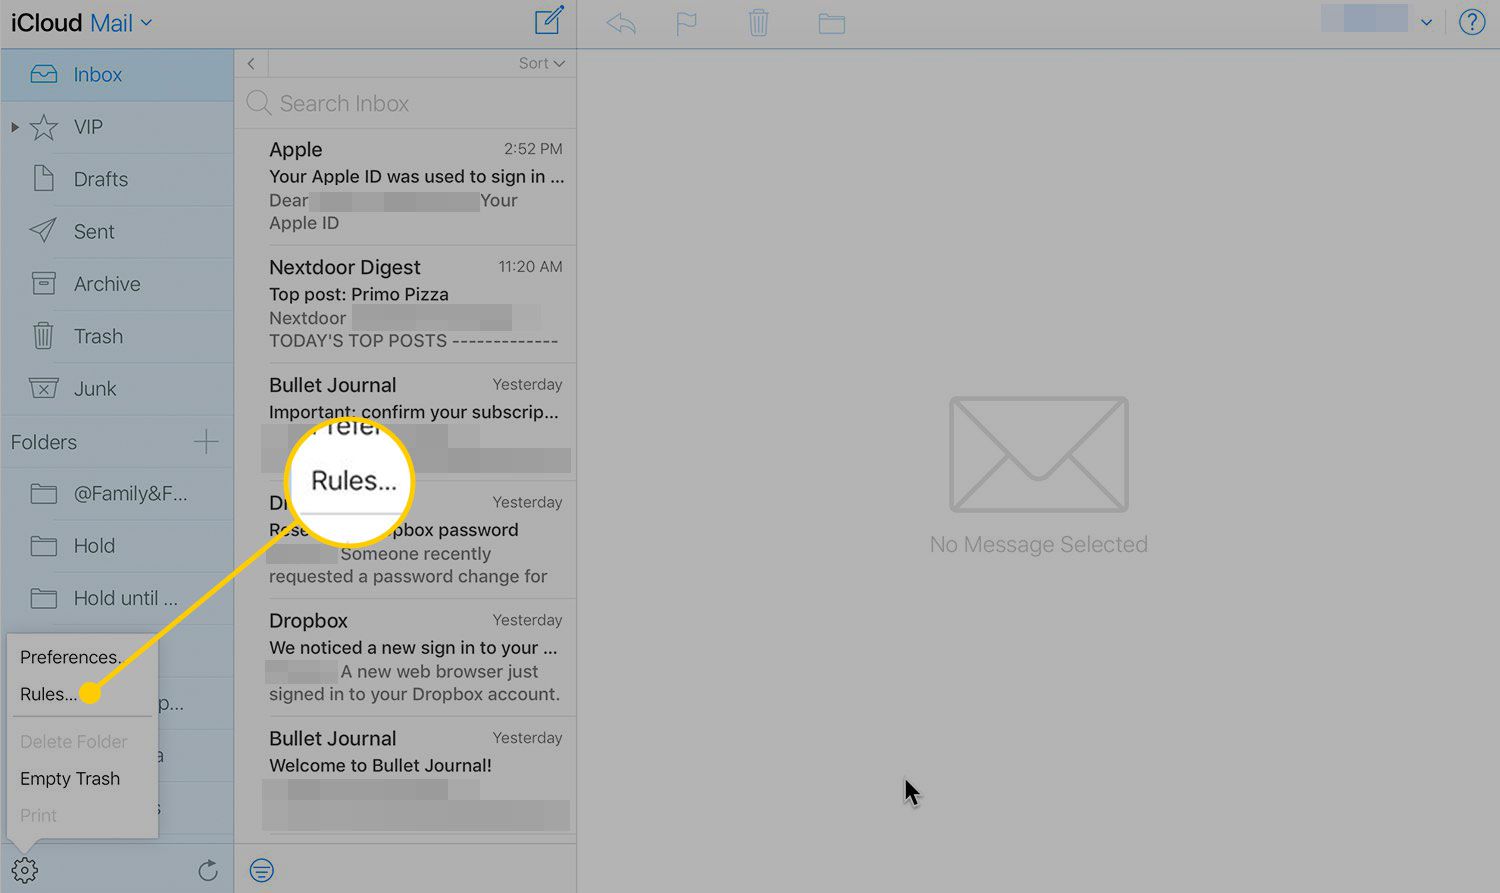Click the Inbox tray icon
The height and width of the screenshot is (893, 1500).
(43, 75)
